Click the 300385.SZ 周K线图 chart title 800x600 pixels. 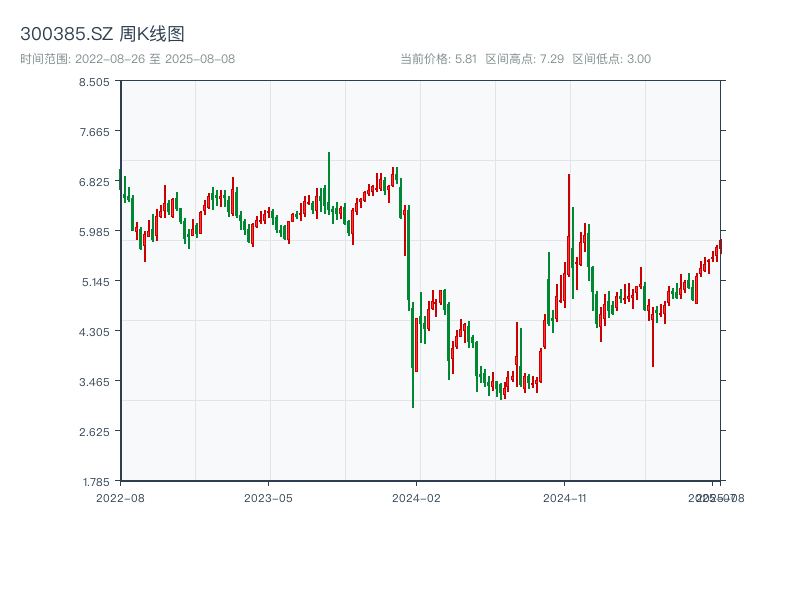point(102,34)
